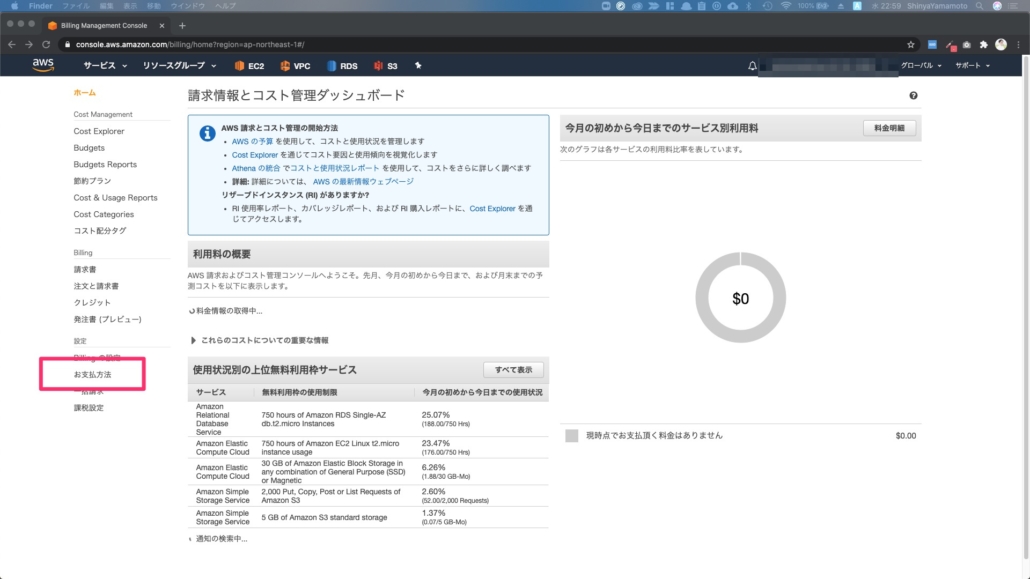Select お支払方法 in the sidebar

[93, 375]
